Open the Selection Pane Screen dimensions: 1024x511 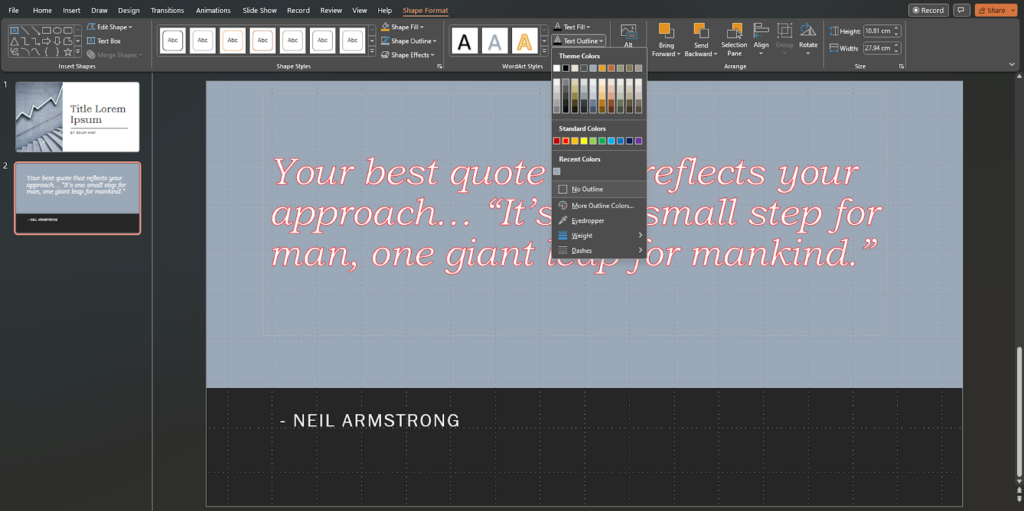(734, 32)
